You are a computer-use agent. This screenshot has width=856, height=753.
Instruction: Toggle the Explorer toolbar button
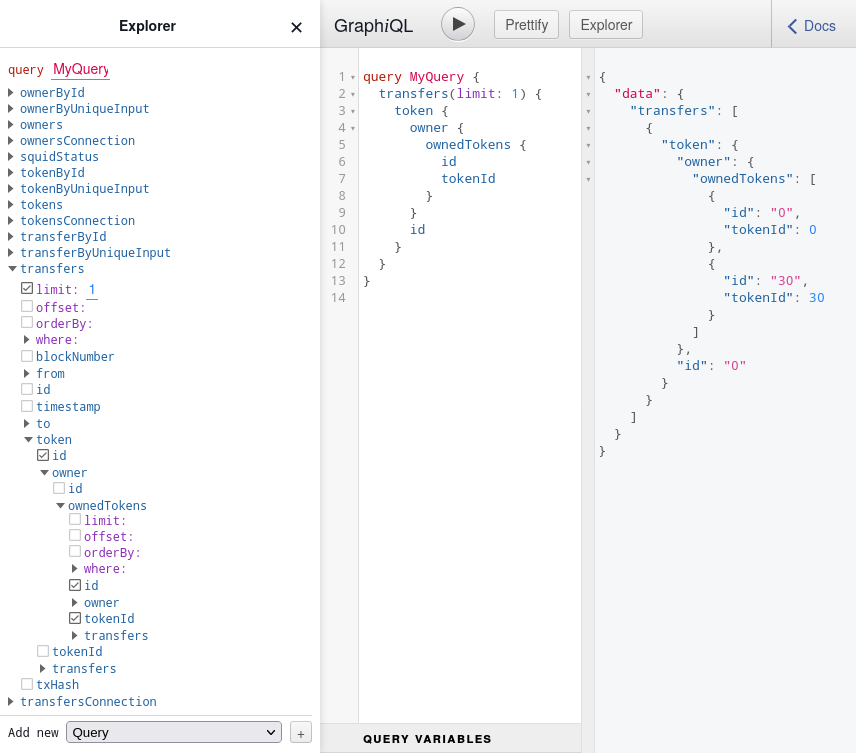pos(605,25)
